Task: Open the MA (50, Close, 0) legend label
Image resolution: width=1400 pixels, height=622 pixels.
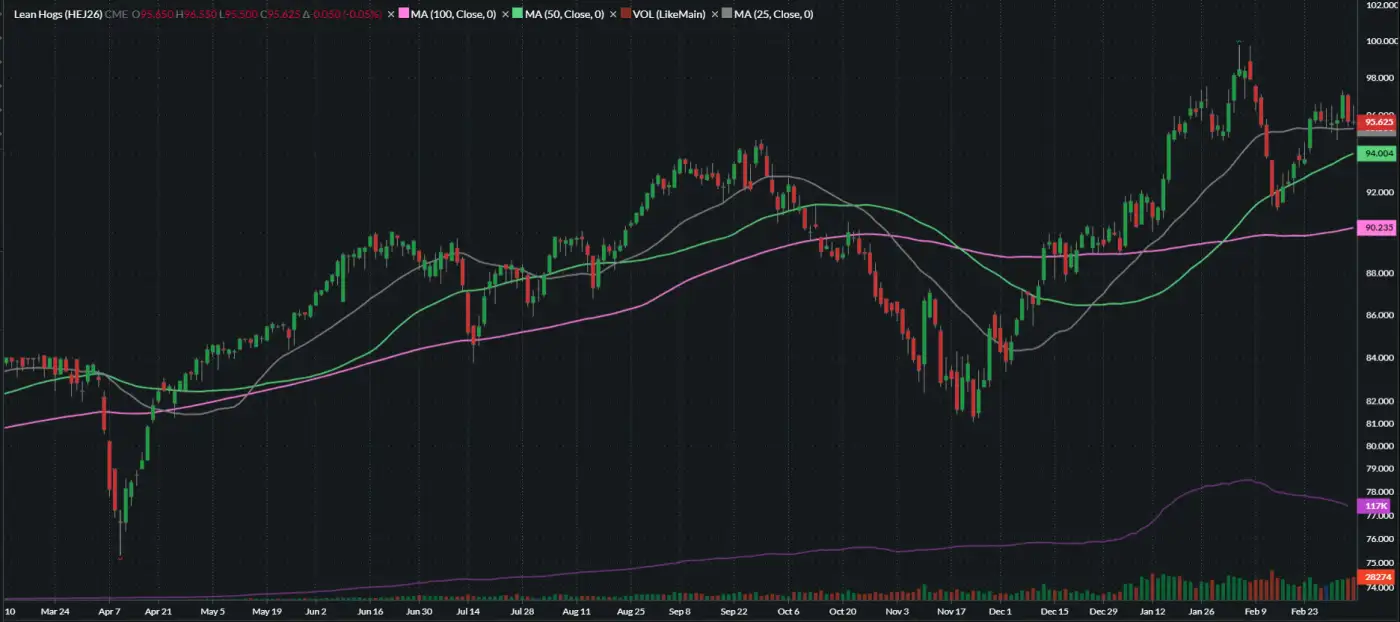Action: [x=564, y=15]
